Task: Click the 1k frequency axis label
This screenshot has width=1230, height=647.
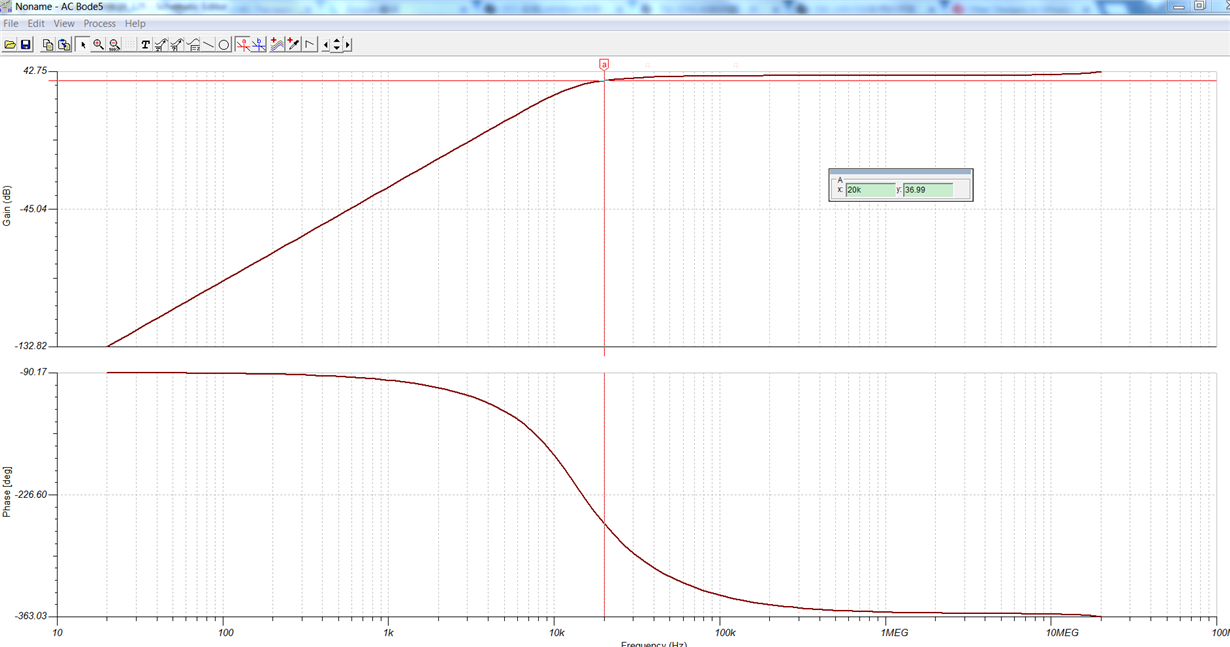Action: click(x=390, y=633)
